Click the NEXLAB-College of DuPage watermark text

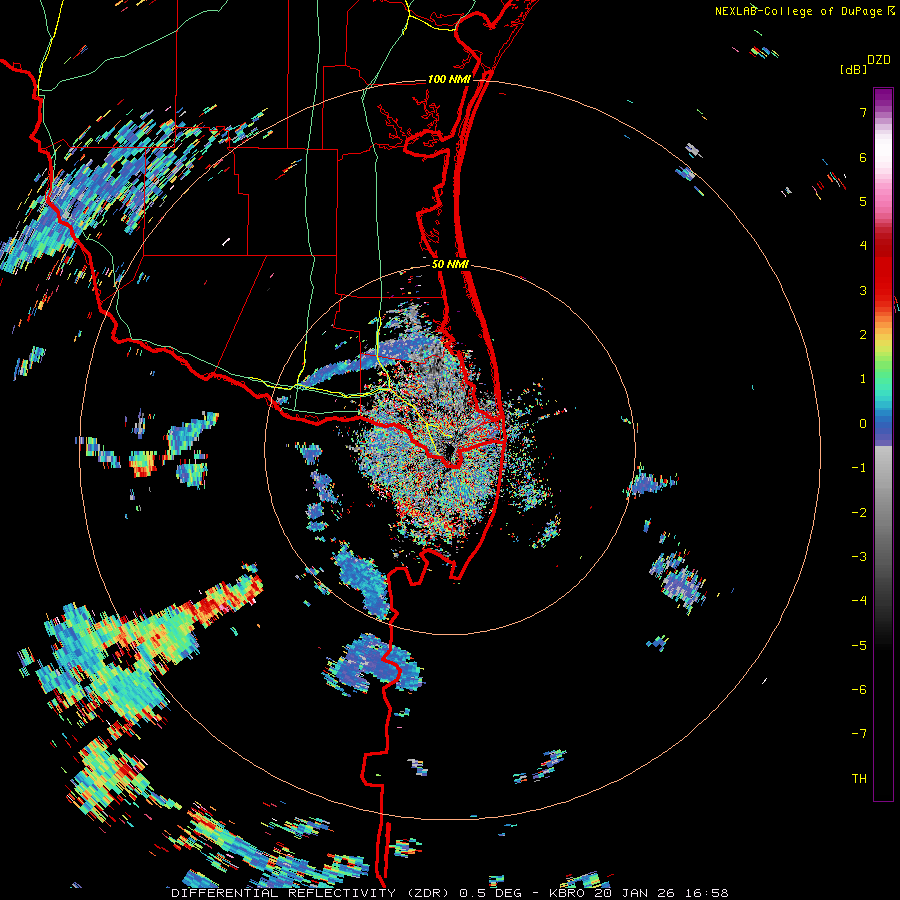click(x=800, y=11)
